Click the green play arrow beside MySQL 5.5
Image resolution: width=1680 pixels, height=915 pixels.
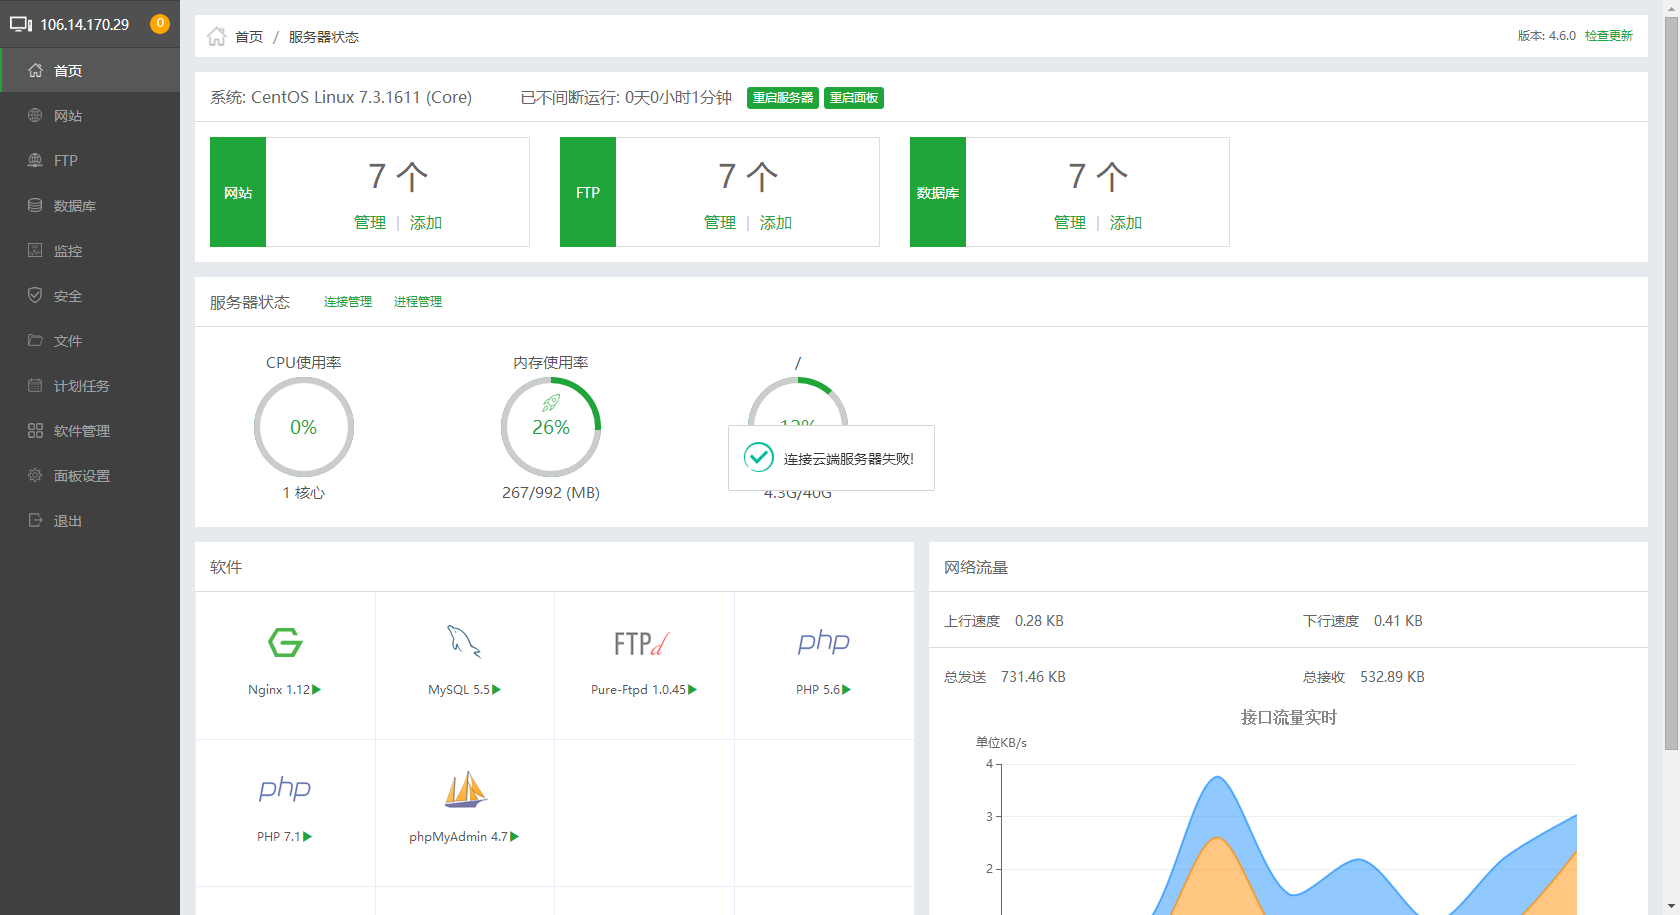pos(497,690)
